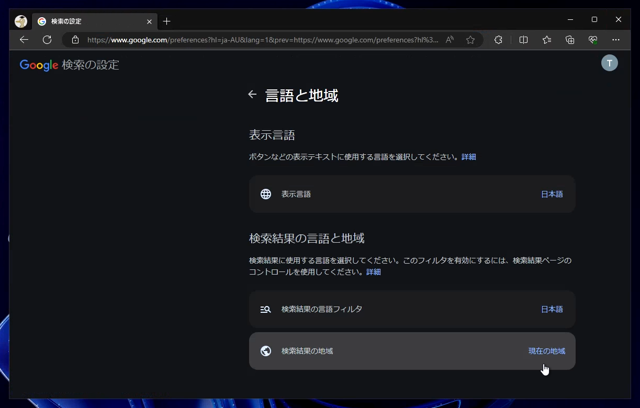Screen dimensions: 640x408
Task: Open 詳細 link under 表示言語 description
Action: pos(469,157)
